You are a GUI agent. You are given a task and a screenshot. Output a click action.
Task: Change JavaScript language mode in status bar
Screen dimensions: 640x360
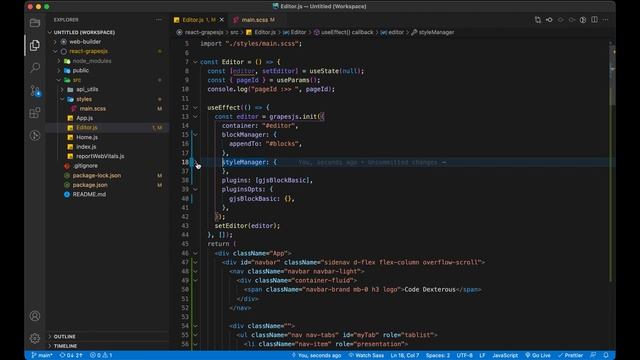click(x=505, y=355)
